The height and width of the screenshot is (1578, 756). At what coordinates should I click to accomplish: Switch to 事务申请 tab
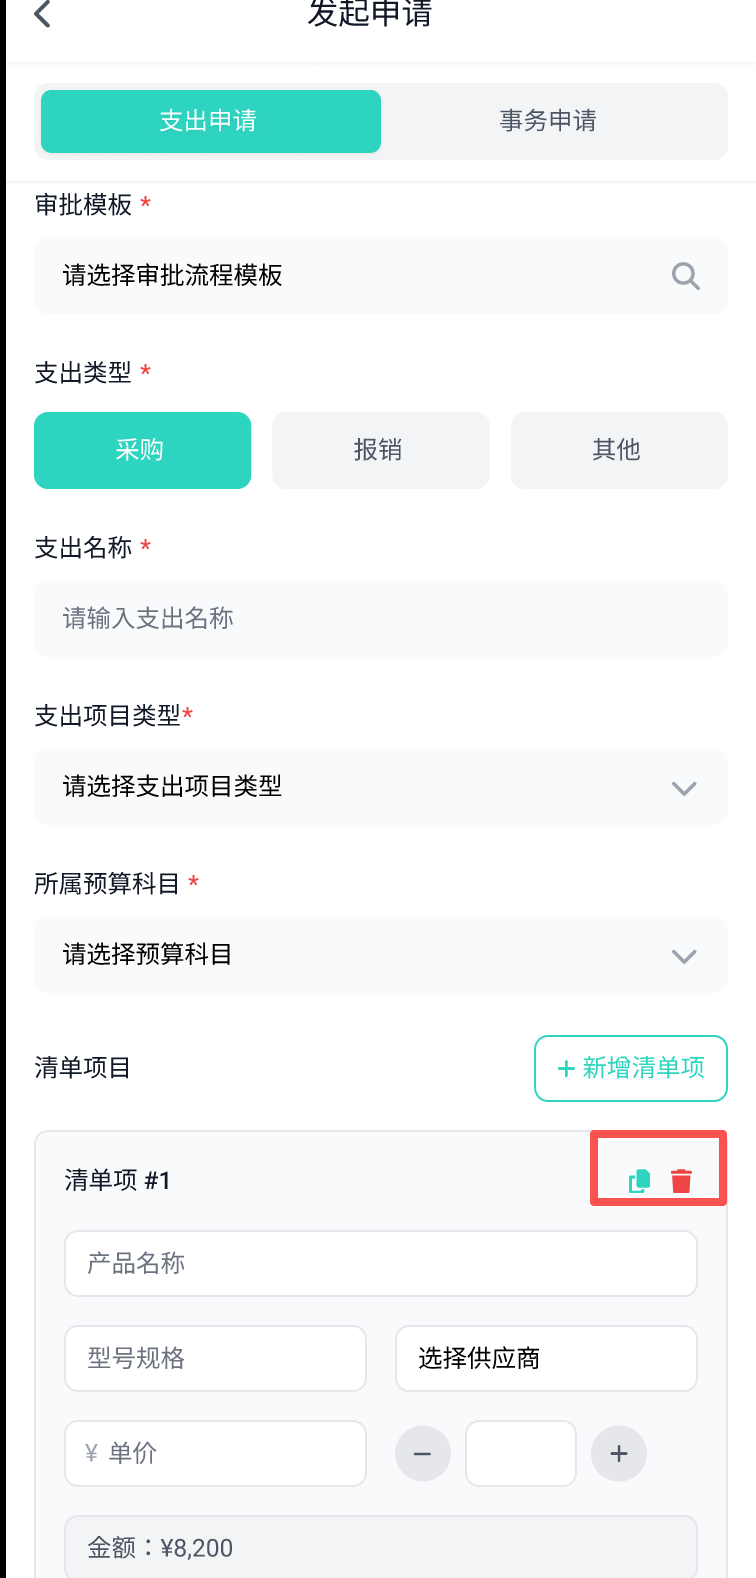coord(548,121)
